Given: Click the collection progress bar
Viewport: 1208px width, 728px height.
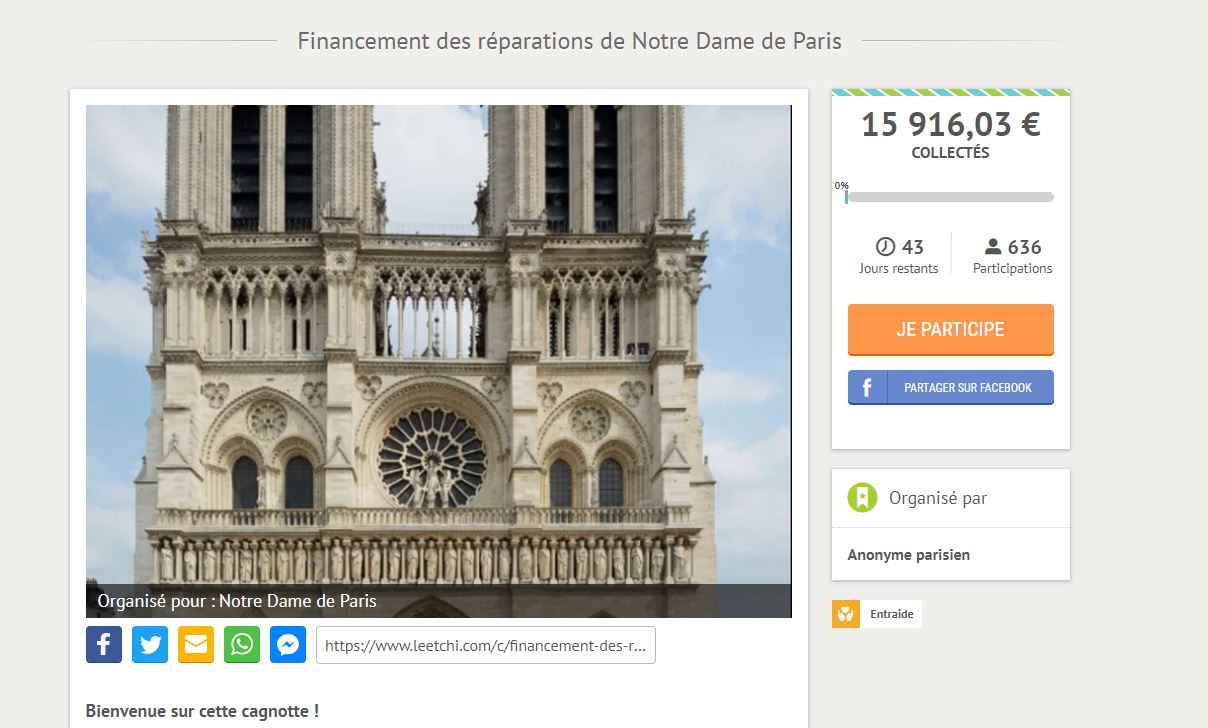Looking at the screenshot, I should (x=950, y=197).
